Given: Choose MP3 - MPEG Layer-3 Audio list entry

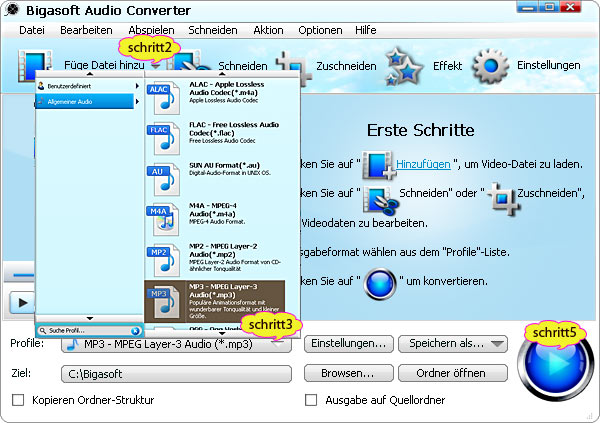Looking at the screenshot, I should (x=215, y=302).
